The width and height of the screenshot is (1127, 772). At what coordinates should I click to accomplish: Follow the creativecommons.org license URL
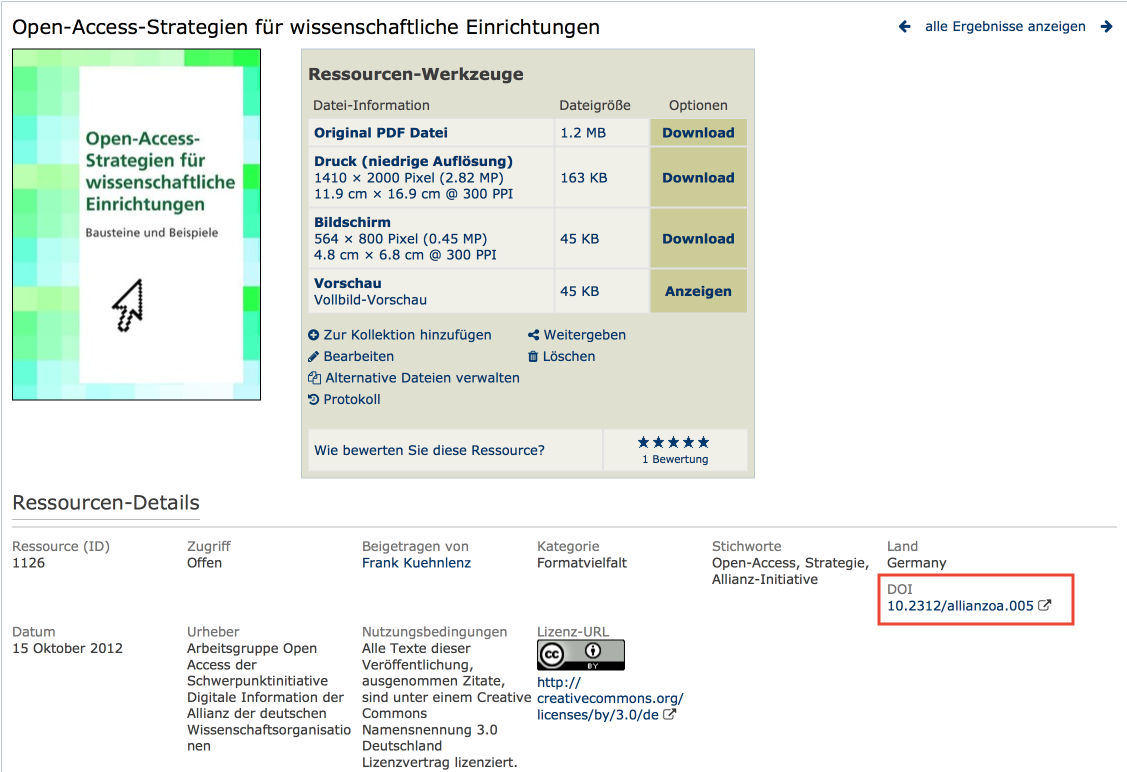610,706
